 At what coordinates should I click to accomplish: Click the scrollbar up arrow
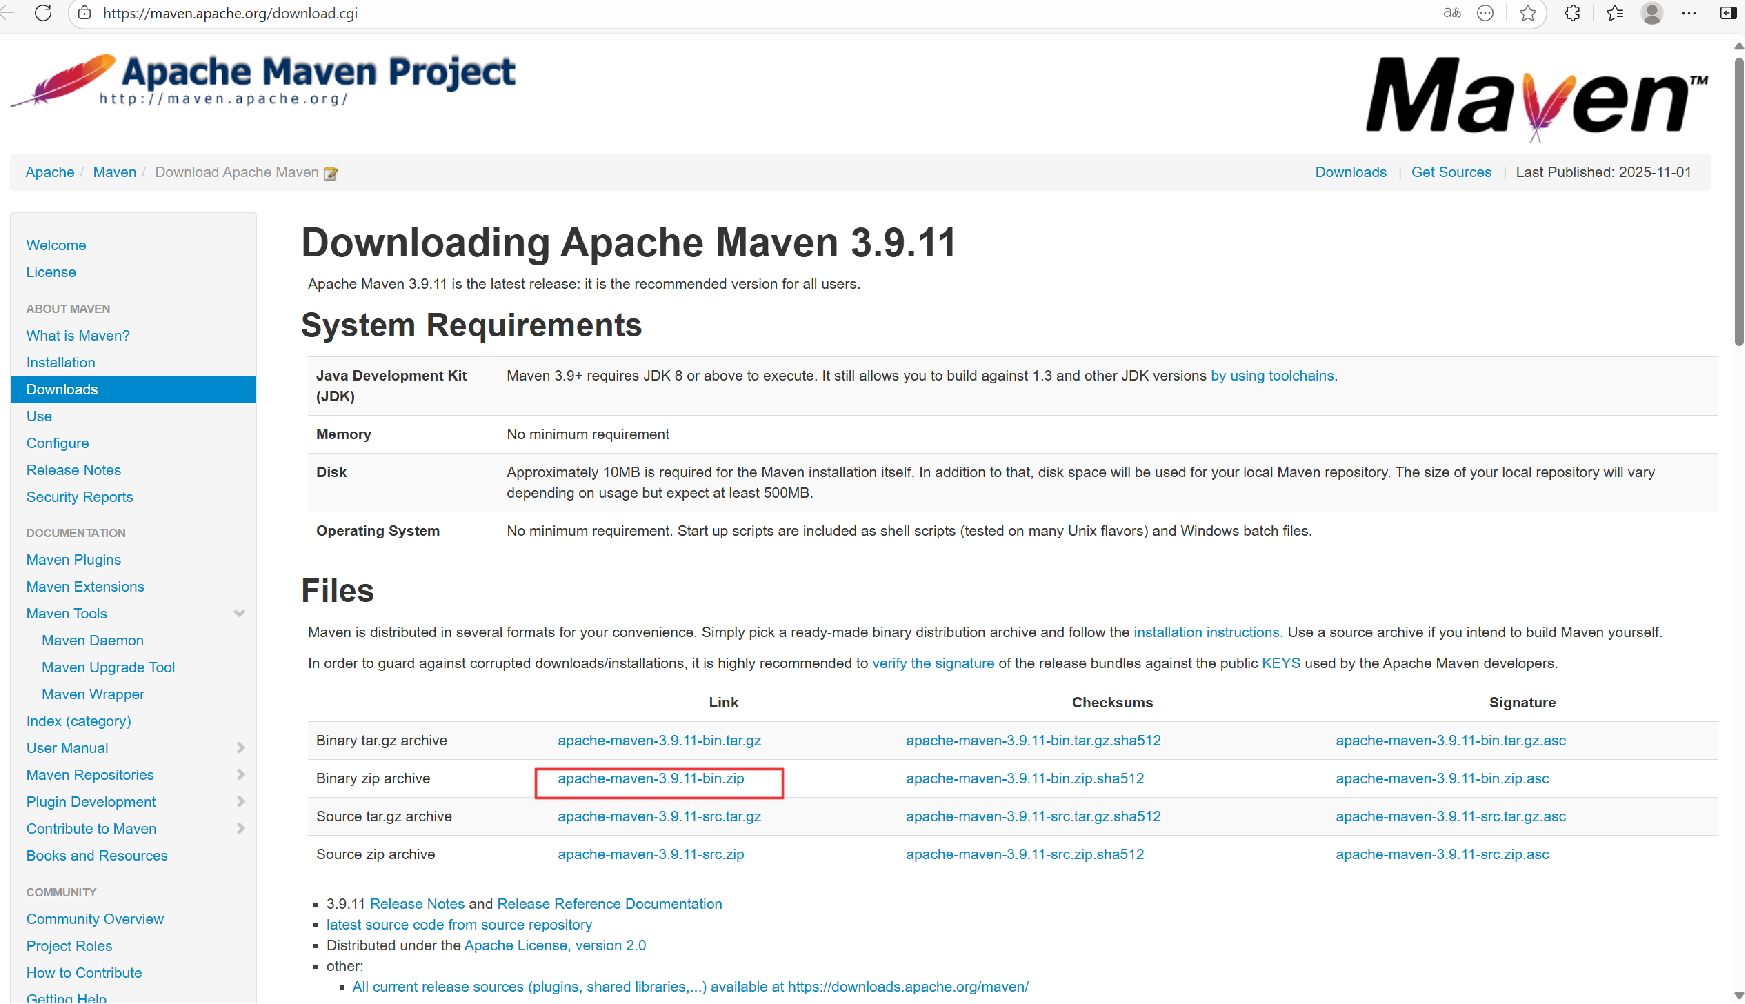coord(1739,44)
